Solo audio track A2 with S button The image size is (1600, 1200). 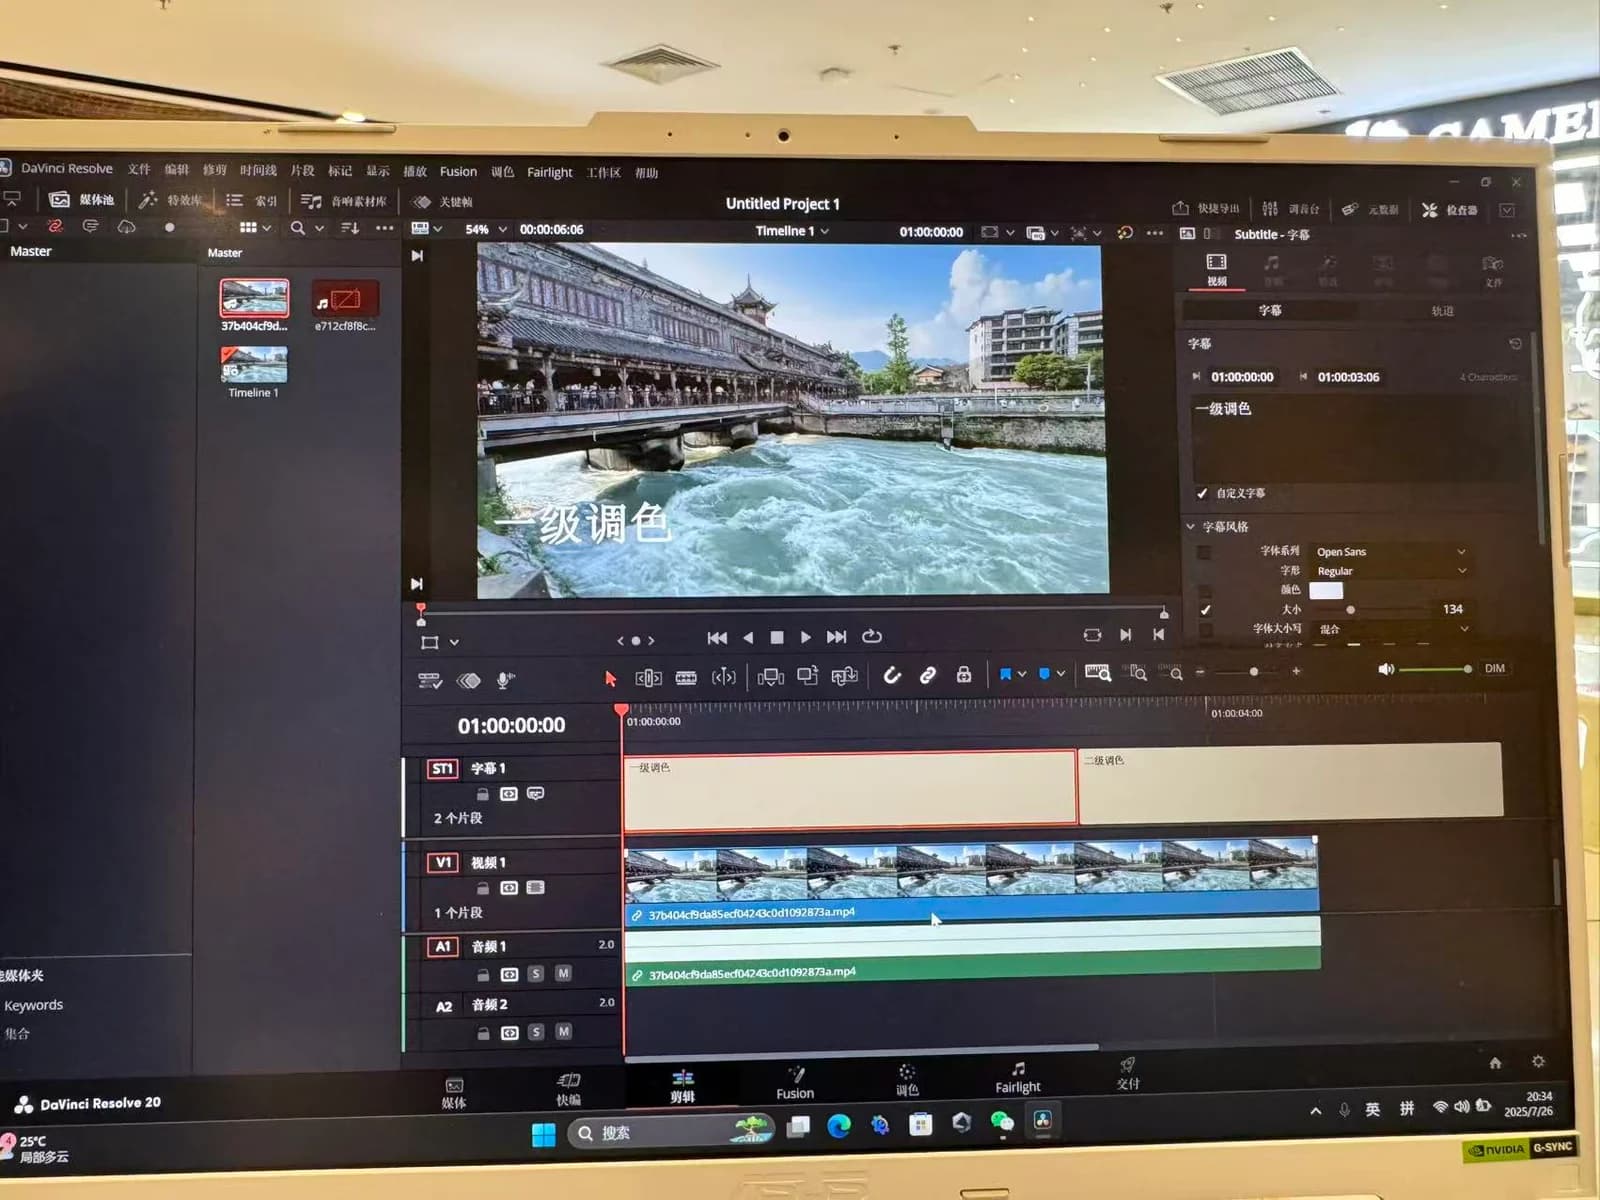(536, 1032)
